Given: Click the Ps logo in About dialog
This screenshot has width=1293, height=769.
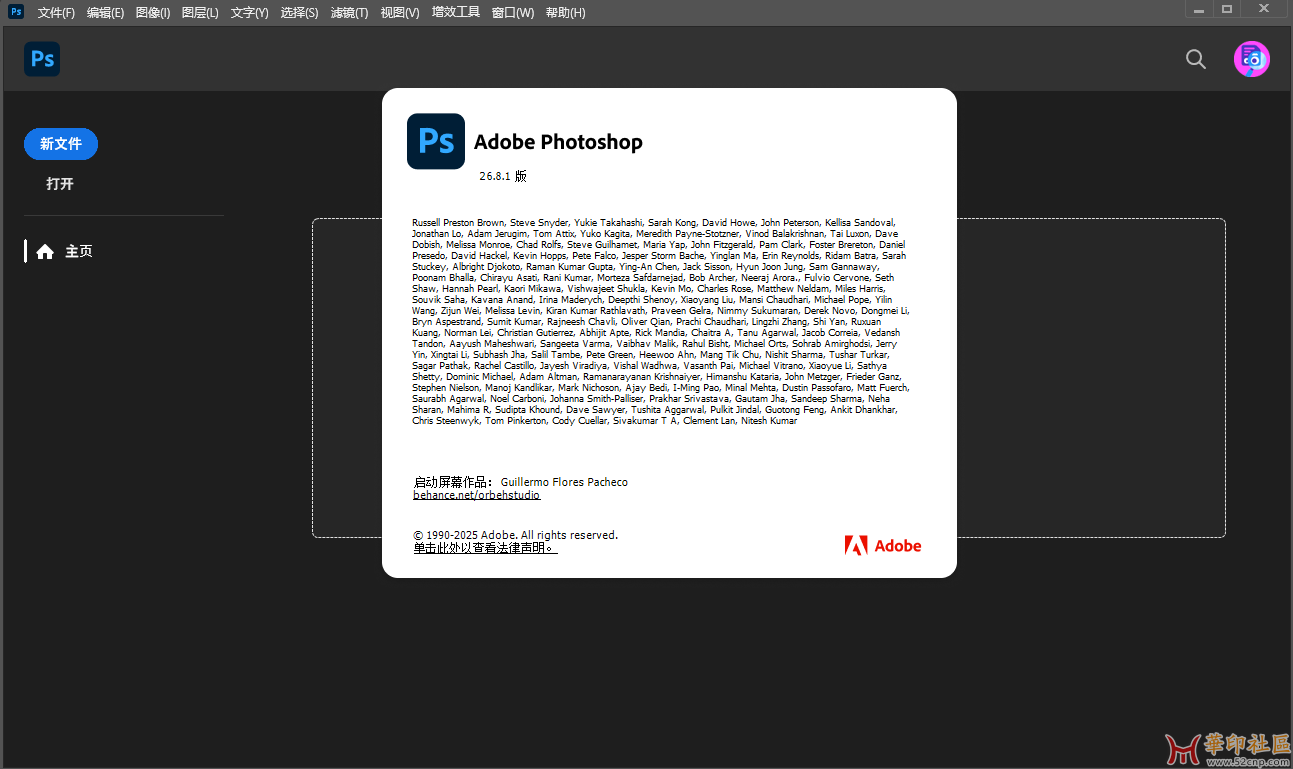Looking at the screenshot, I should click(436, 141).
